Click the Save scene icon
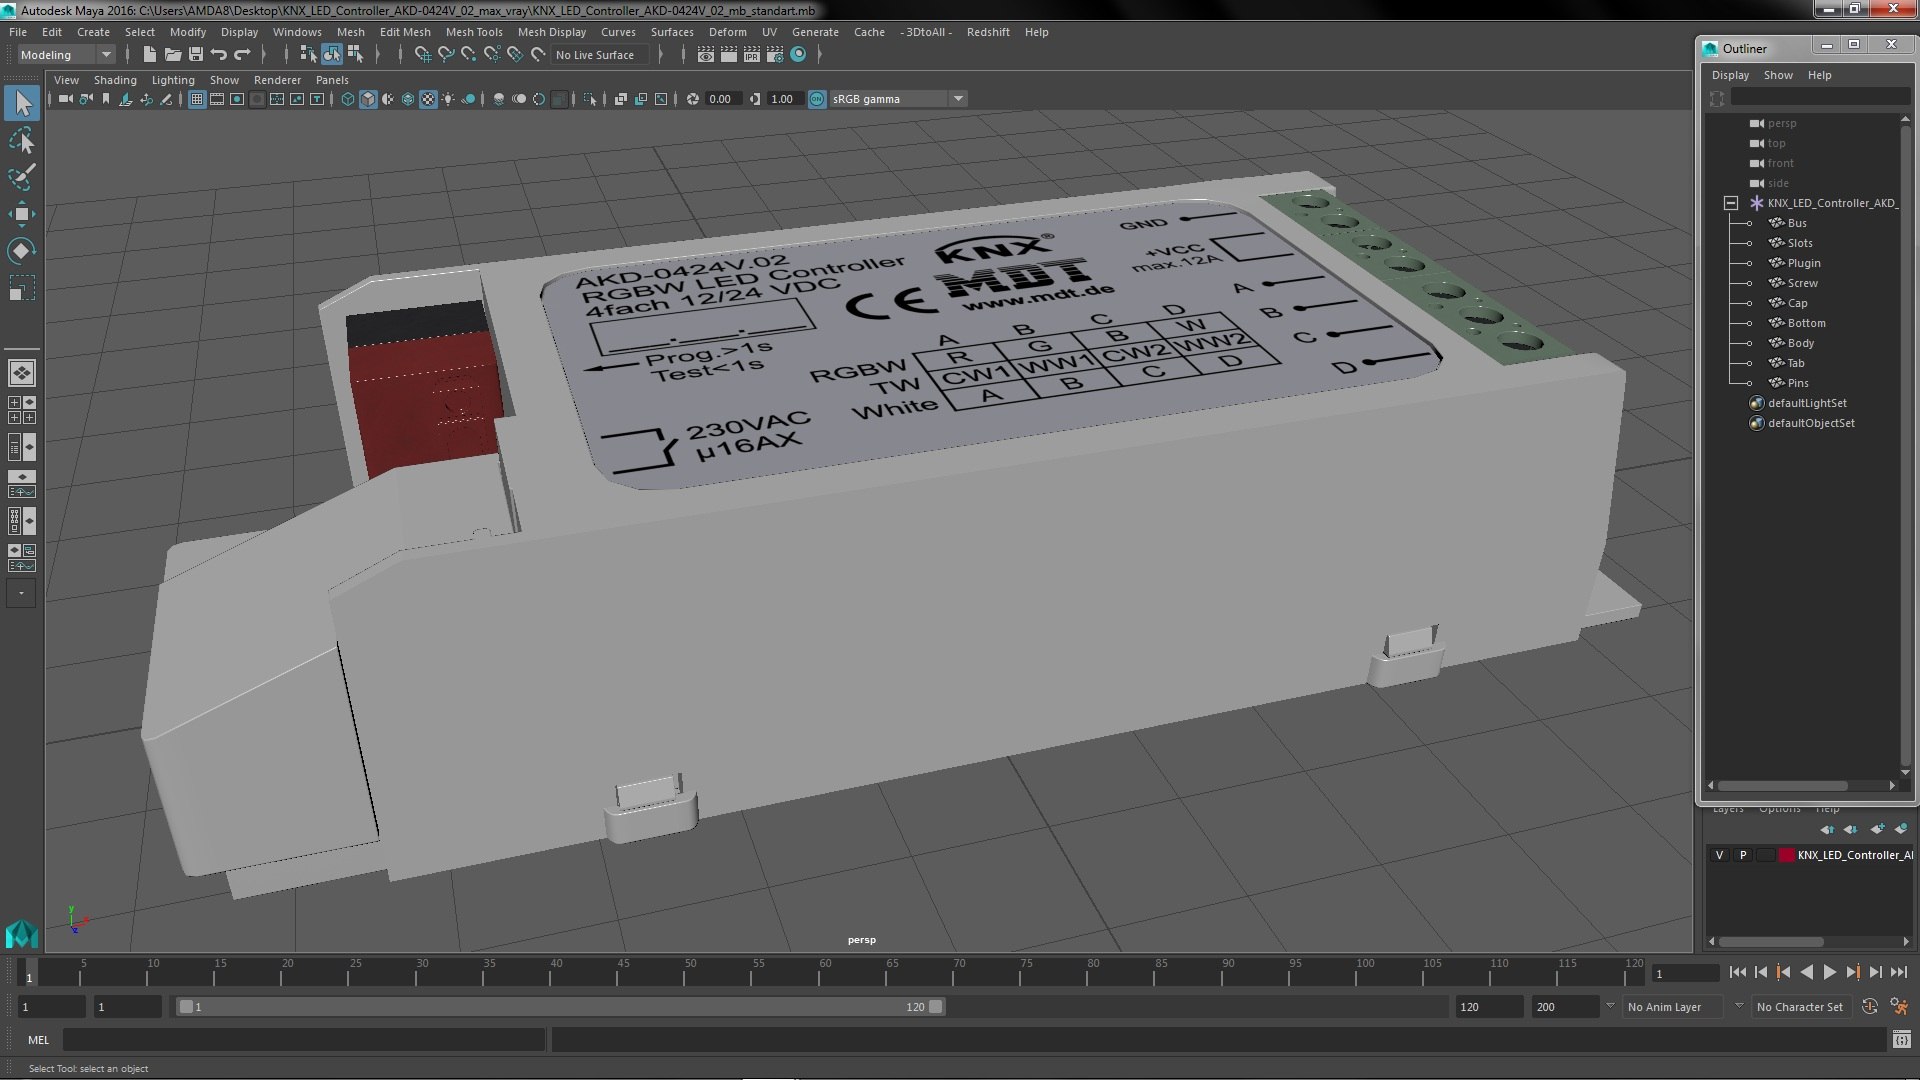This screenshot has width=1920, height=1080. coord(196,55)
